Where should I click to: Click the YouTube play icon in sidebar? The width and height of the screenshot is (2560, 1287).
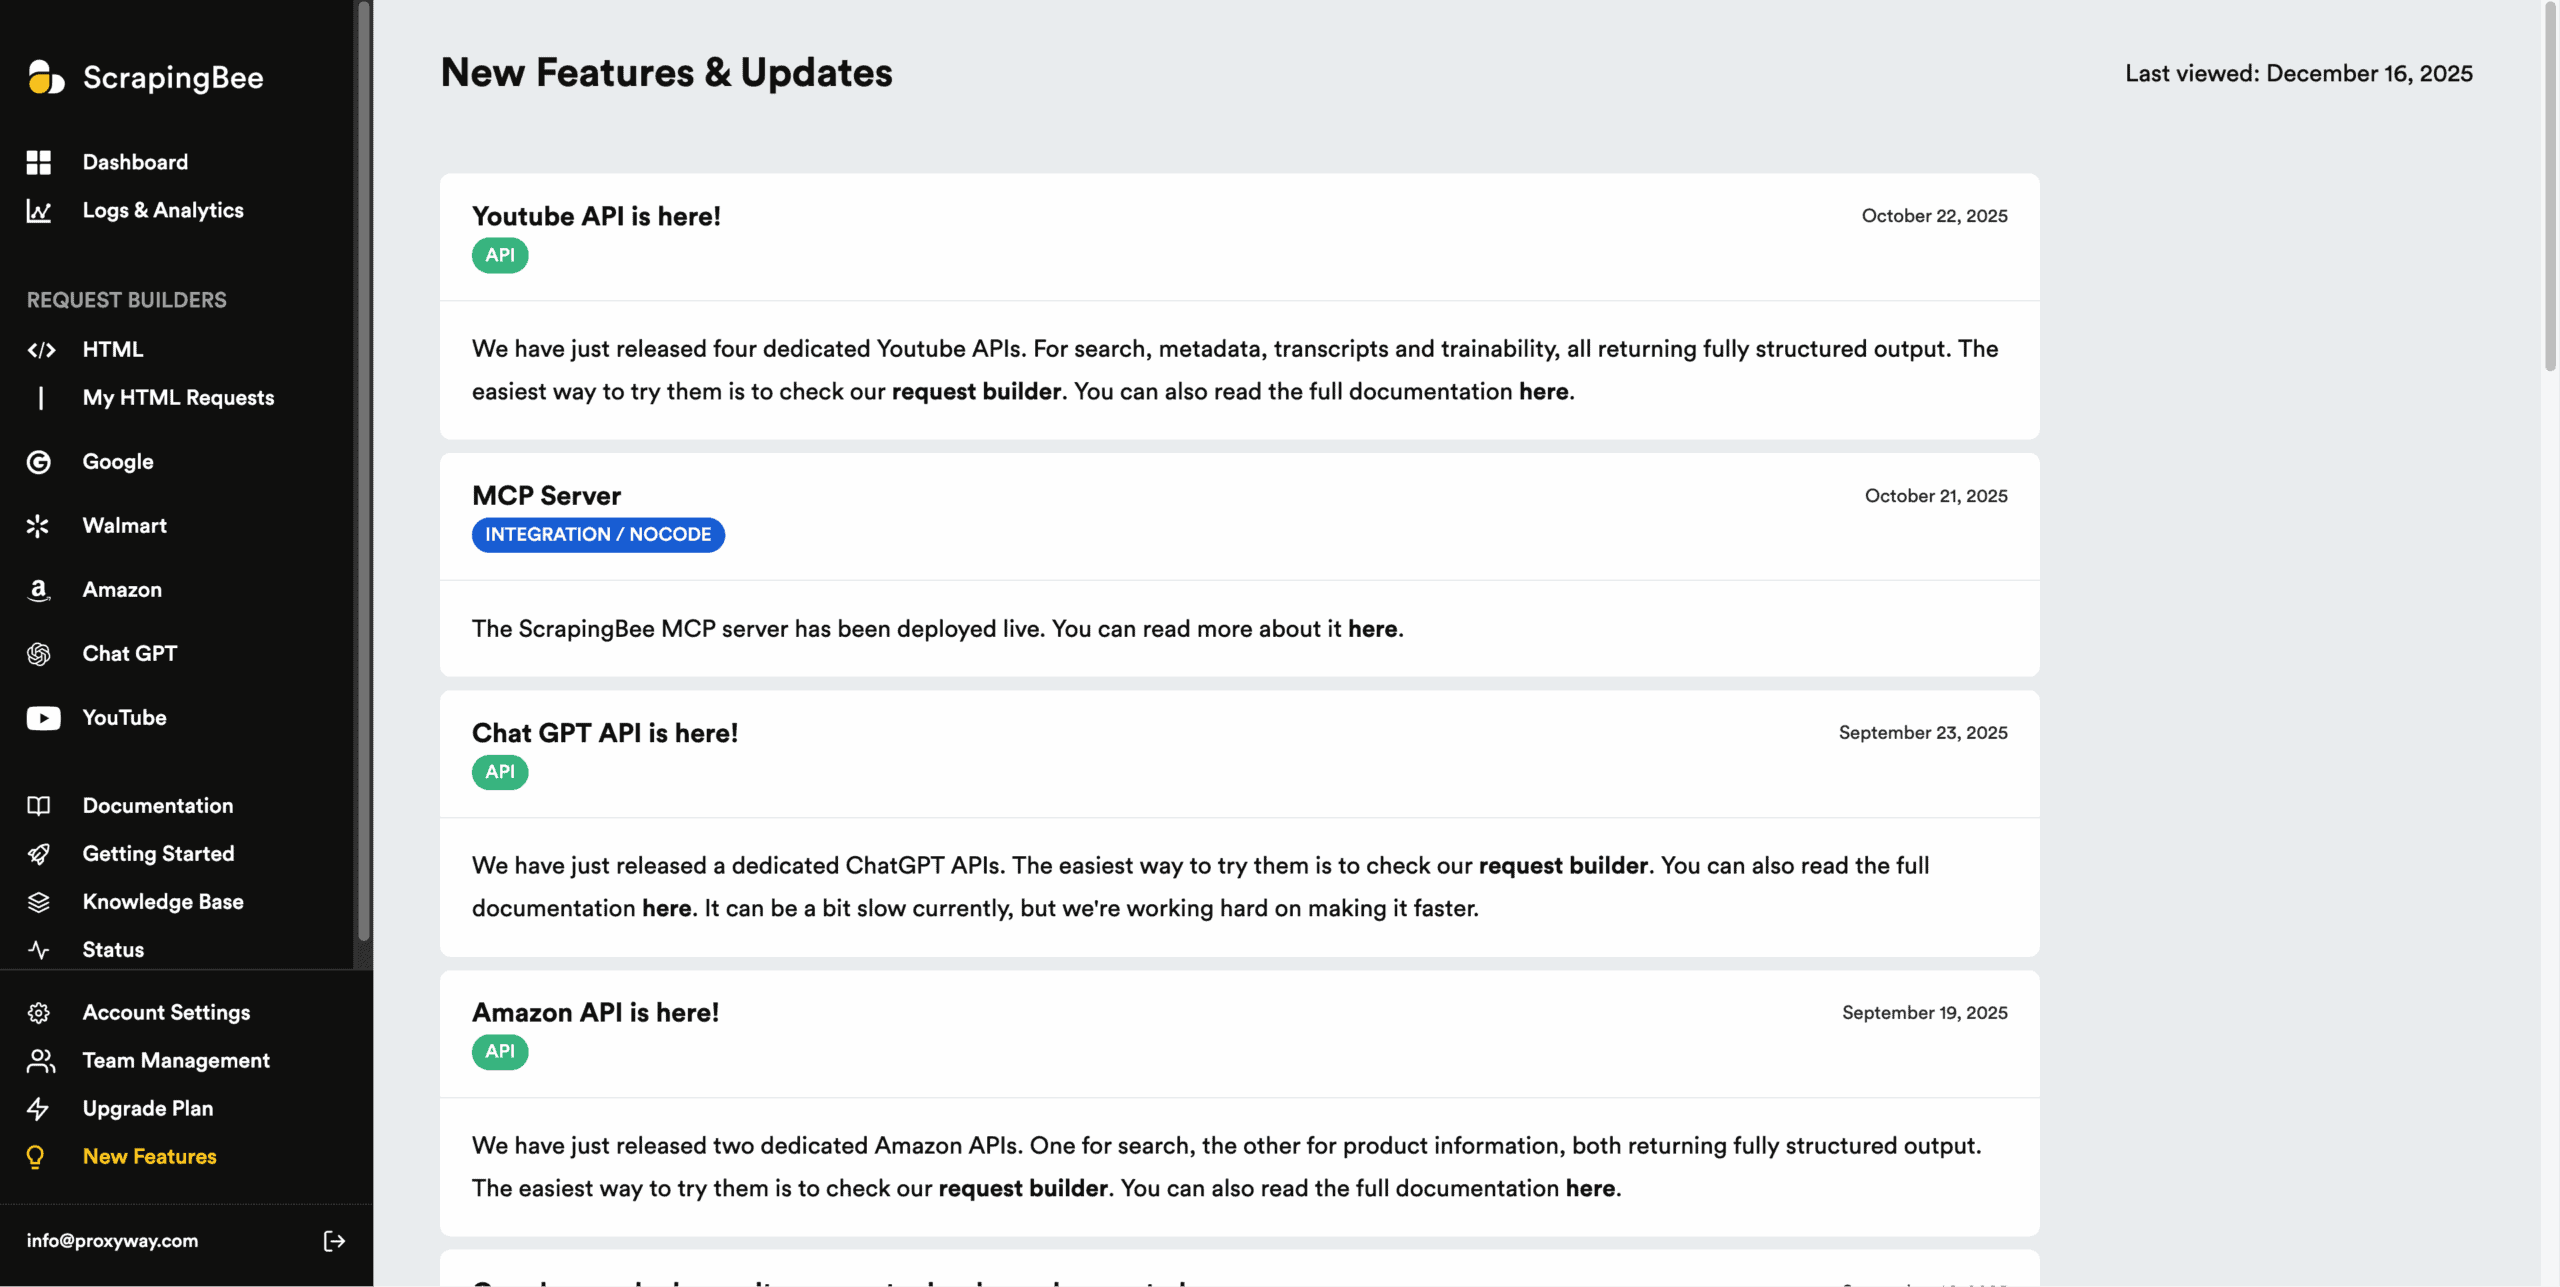click(43, 718)
